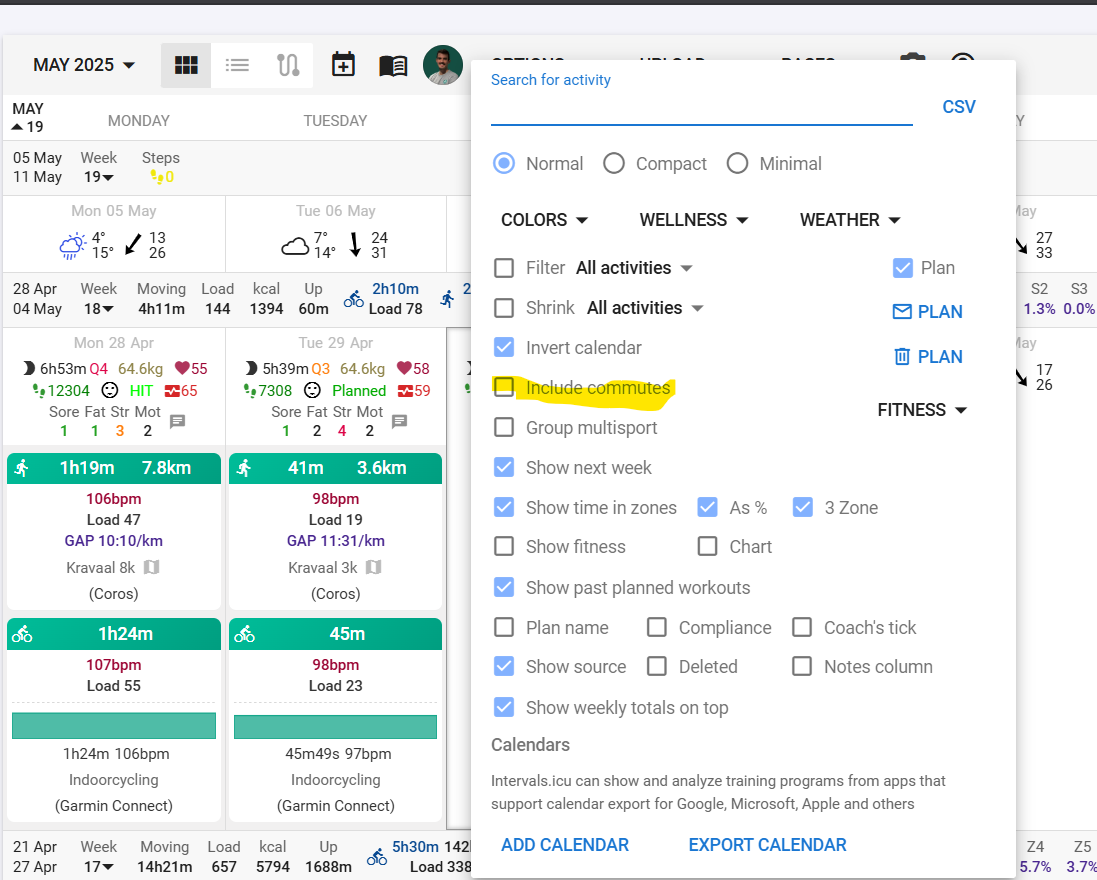1097x880 pixels.
Task: Click the user profile avatar
Action: click(442, 65)
